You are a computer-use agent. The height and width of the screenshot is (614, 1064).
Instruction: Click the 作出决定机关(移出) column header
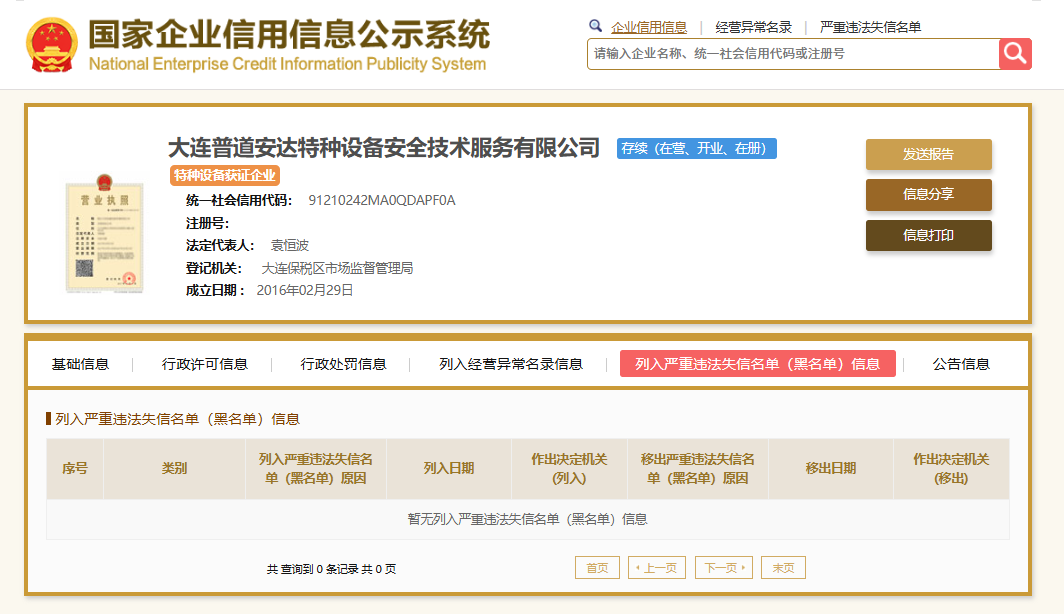[951, 469]
